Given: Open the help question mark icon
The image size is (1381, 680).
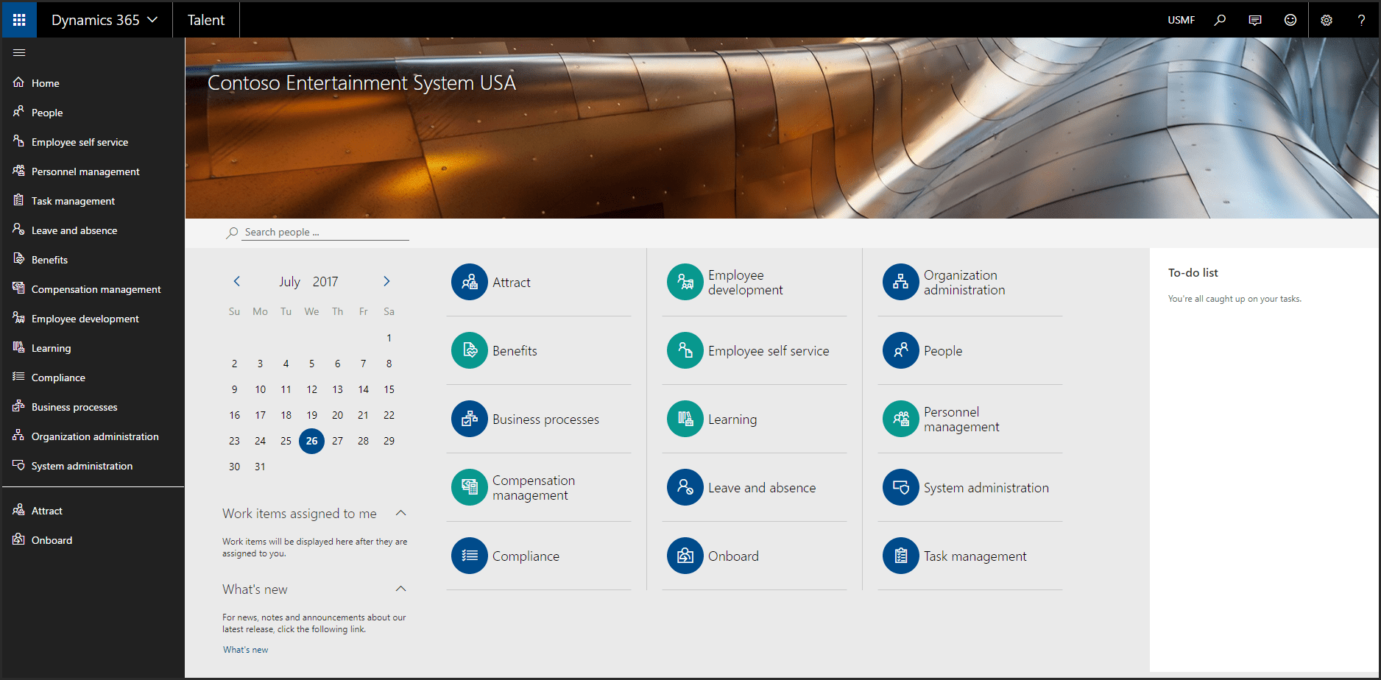Looking at the screenshot, I should [x=1361, y=20].
